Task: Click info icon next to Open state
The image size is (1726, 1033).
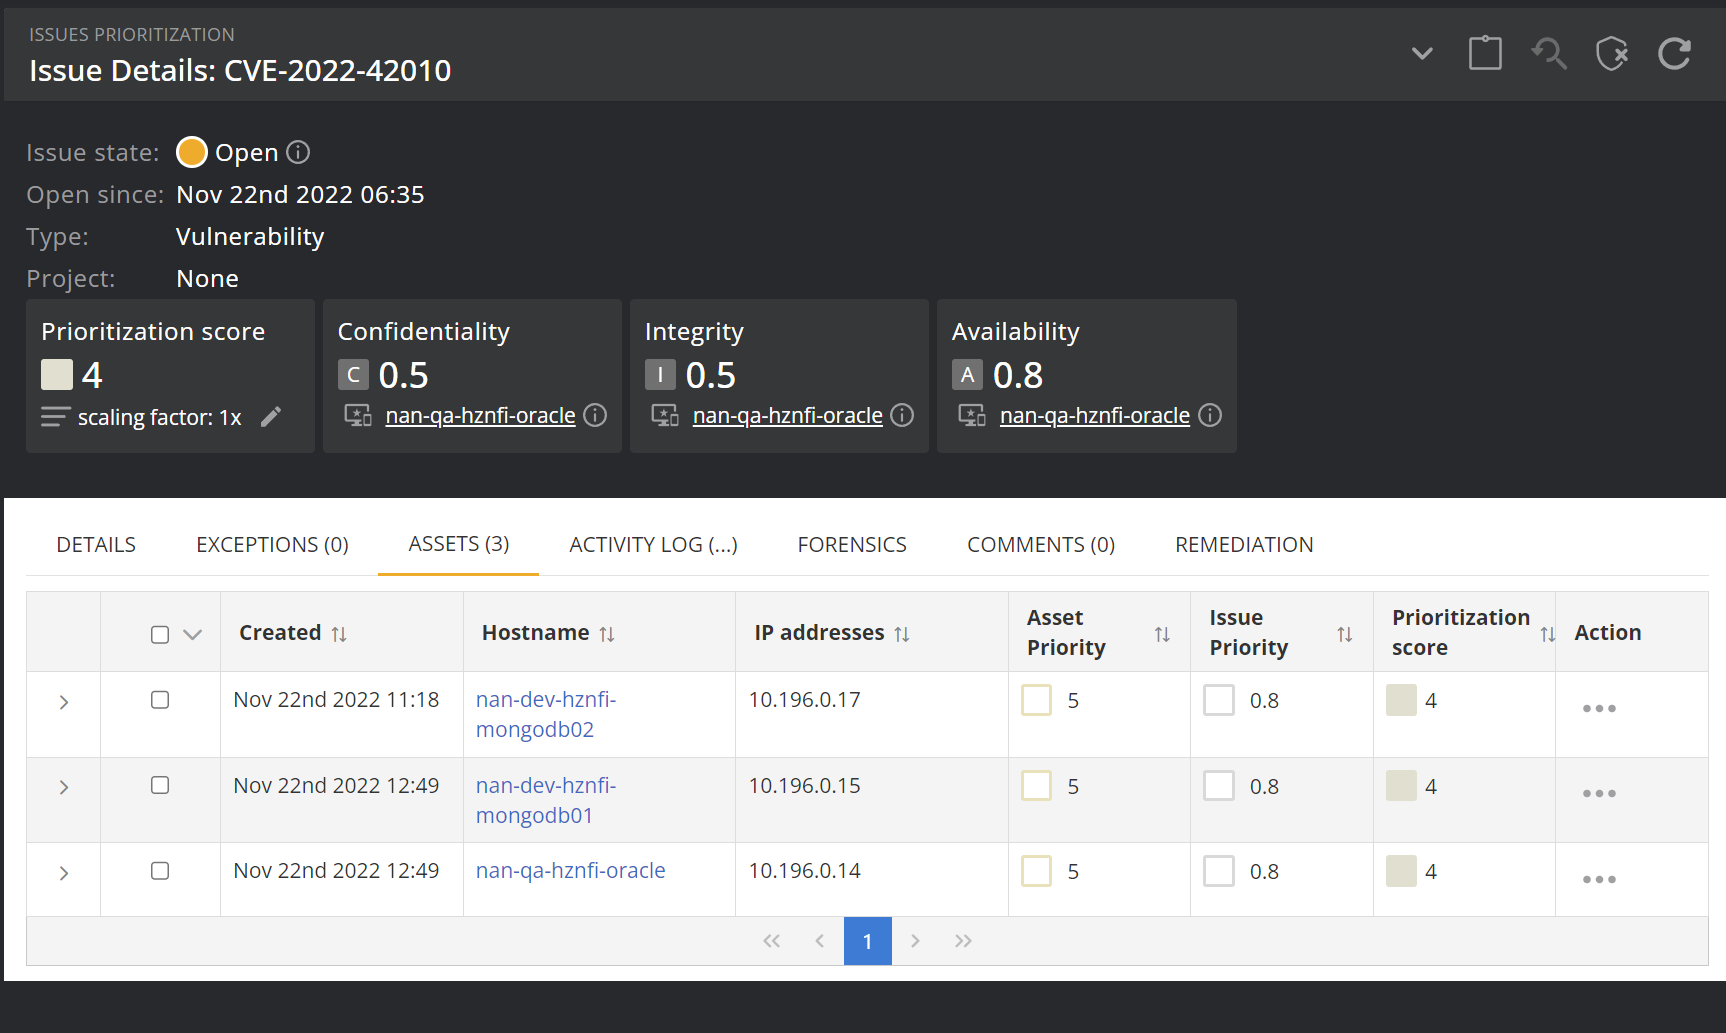Action: pos(298,152)
